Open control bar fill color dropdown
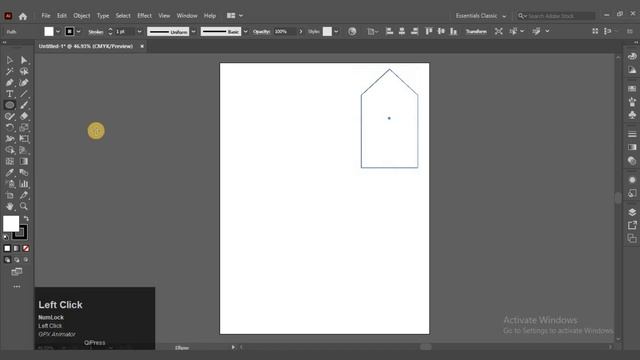 (58, 31)
